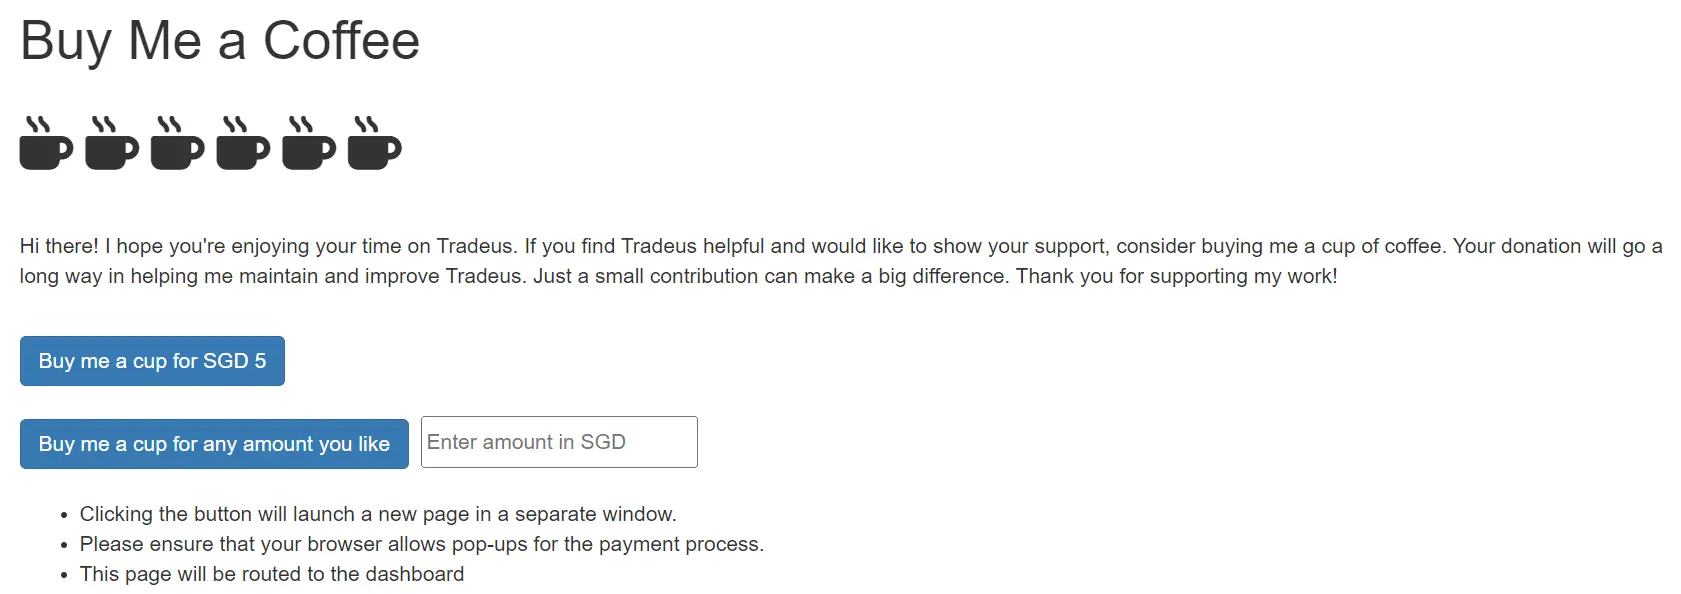Focus the Enter amount in SGD field
This screenshot has width=1681, height=594.
click(x=559, y=442)
